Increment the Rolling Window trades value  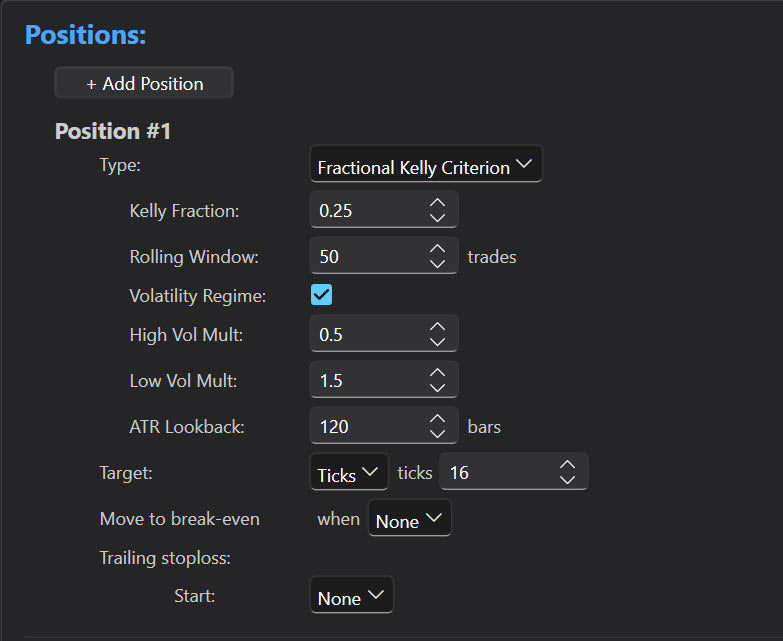coord(437,249)
